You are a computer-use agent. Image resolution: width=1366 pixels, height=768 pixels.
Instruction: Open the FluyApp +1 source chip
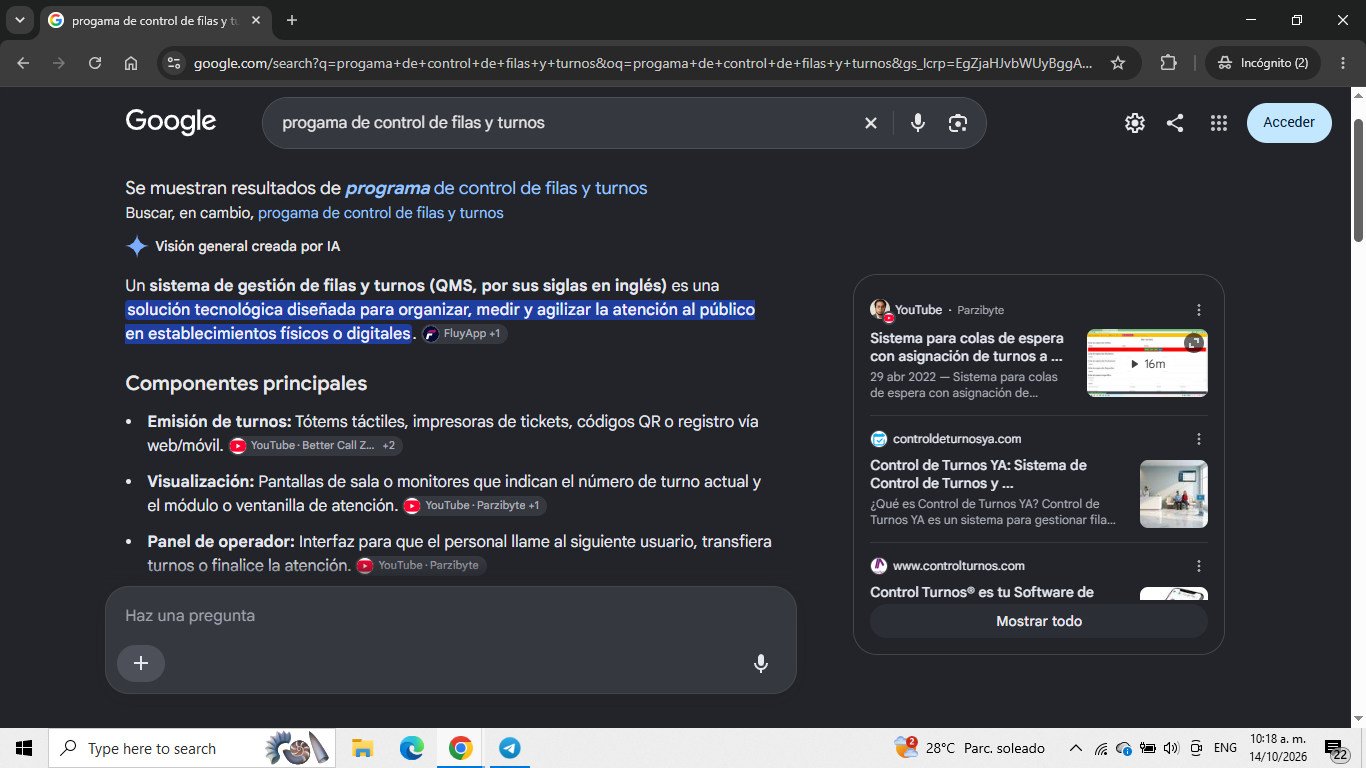tap(464, 334)
